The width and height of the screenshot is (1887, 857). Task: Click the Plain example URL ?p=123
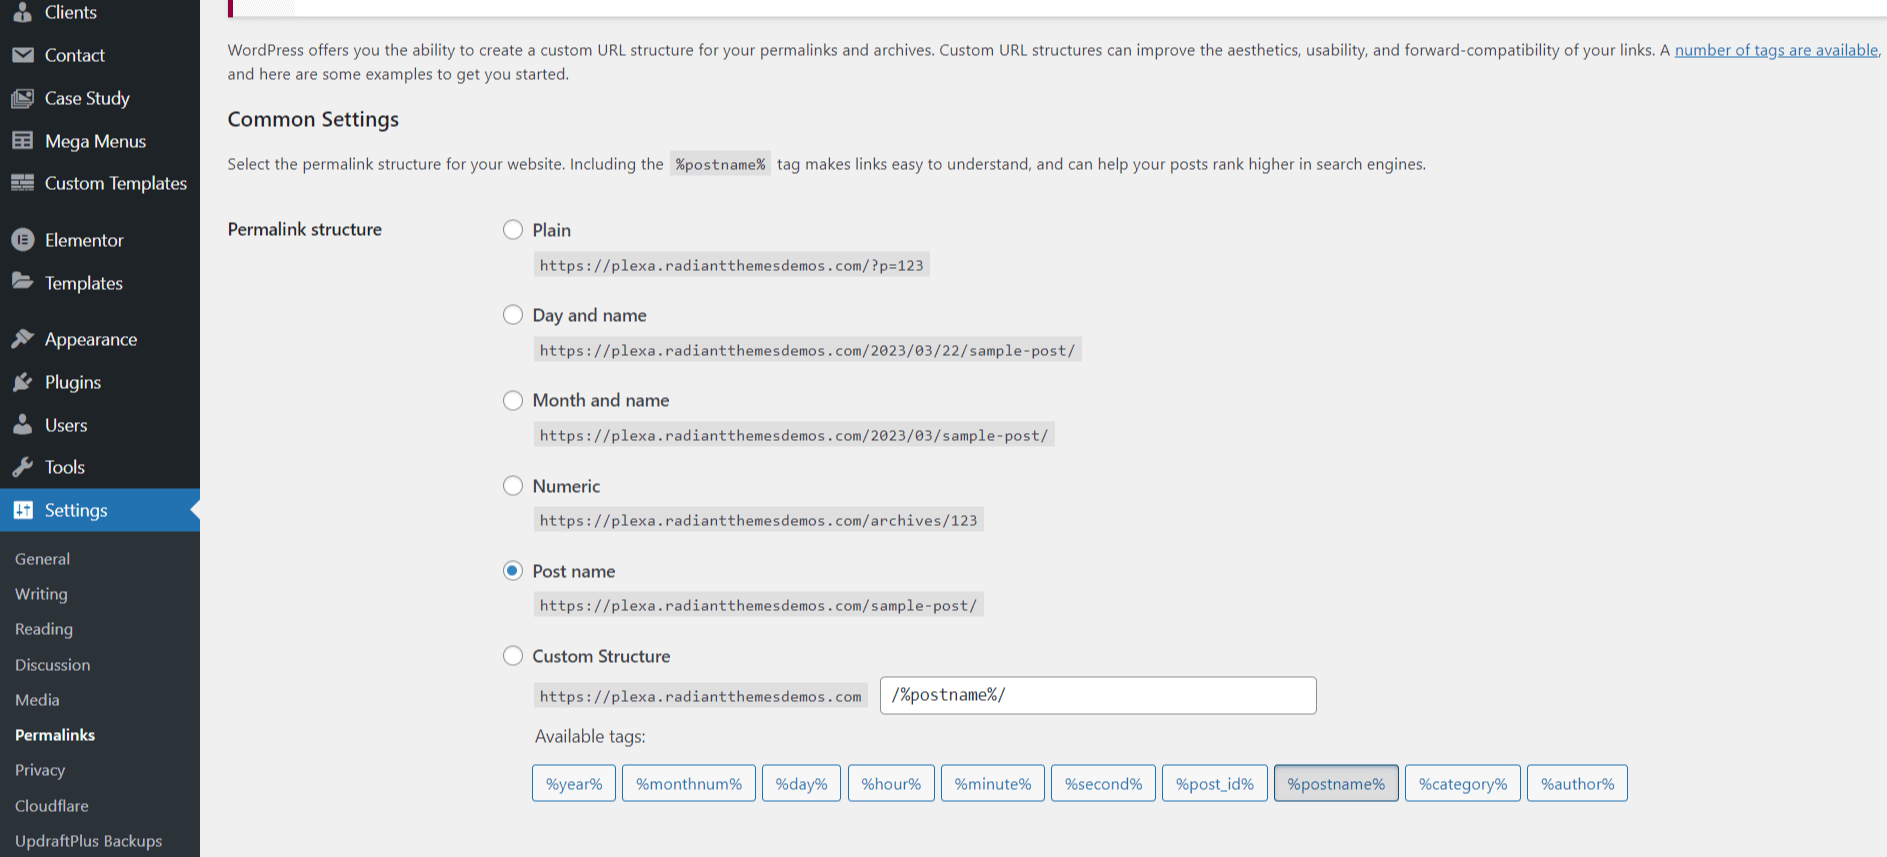[732, 265]
